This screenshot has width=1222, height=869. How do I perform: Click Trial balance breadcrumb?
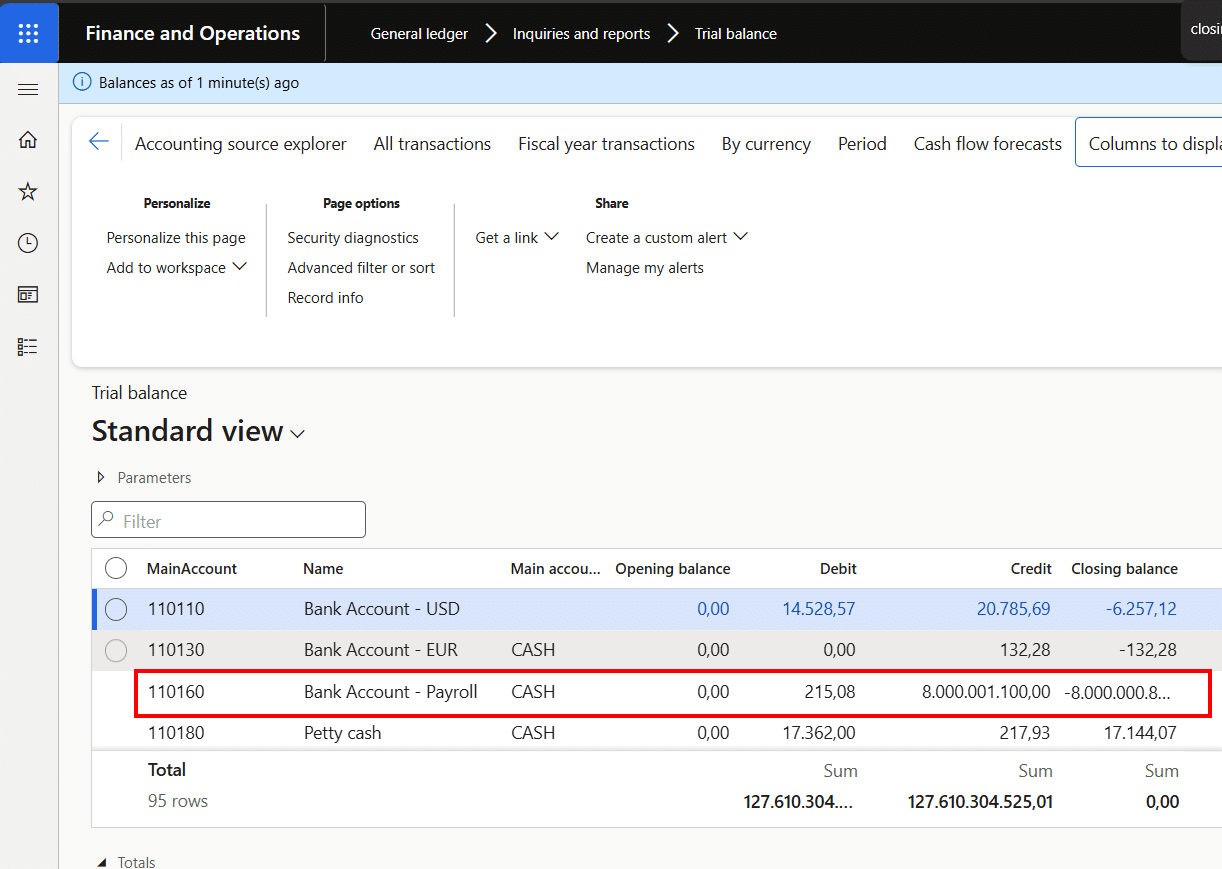pyautogui.click(x=736, y=33)
